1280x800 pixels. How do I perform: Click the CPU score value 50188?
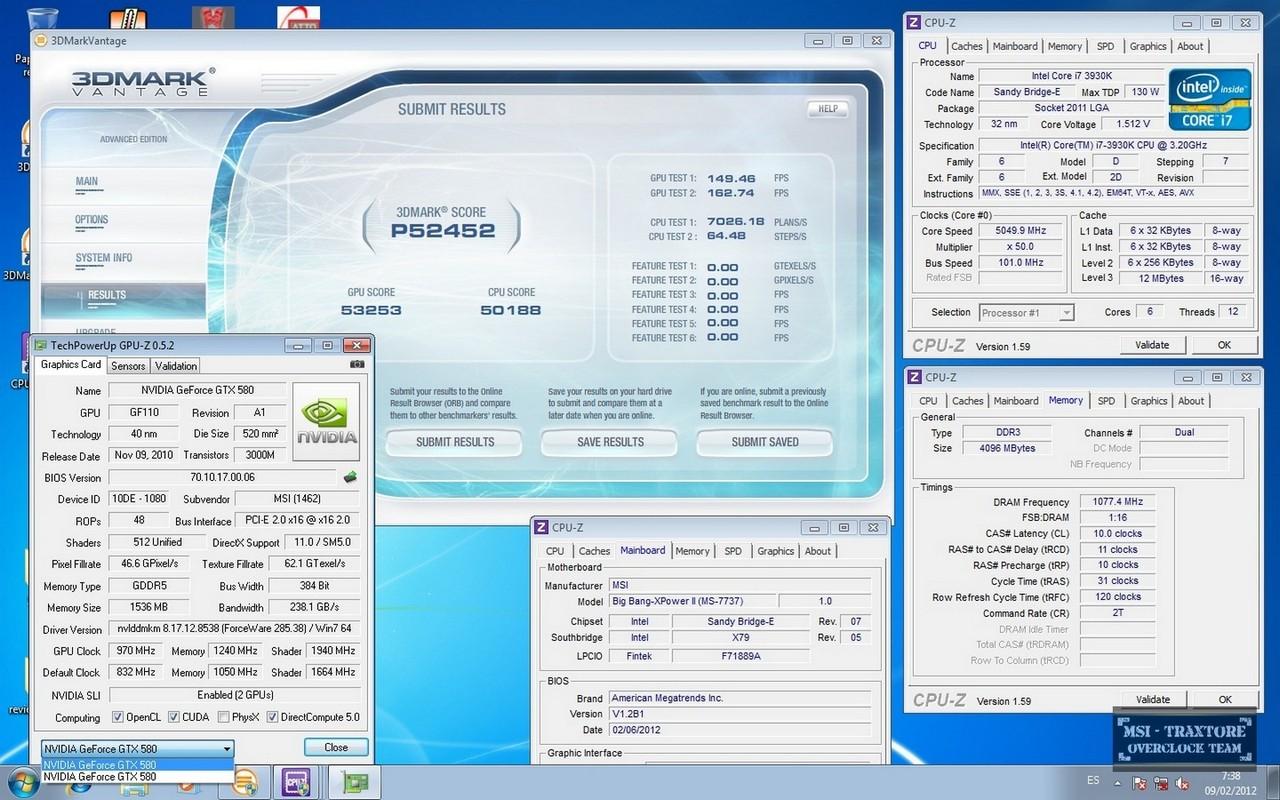(x=511, y=310)
